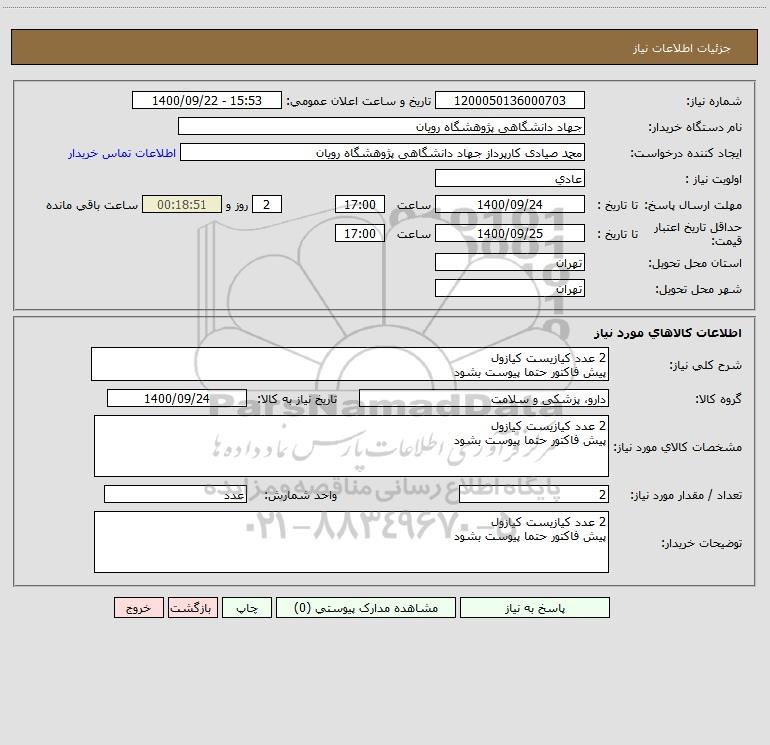Click the label 'استان محل تحویل:'
770x745 pixels.
click(x=695, y=264)
